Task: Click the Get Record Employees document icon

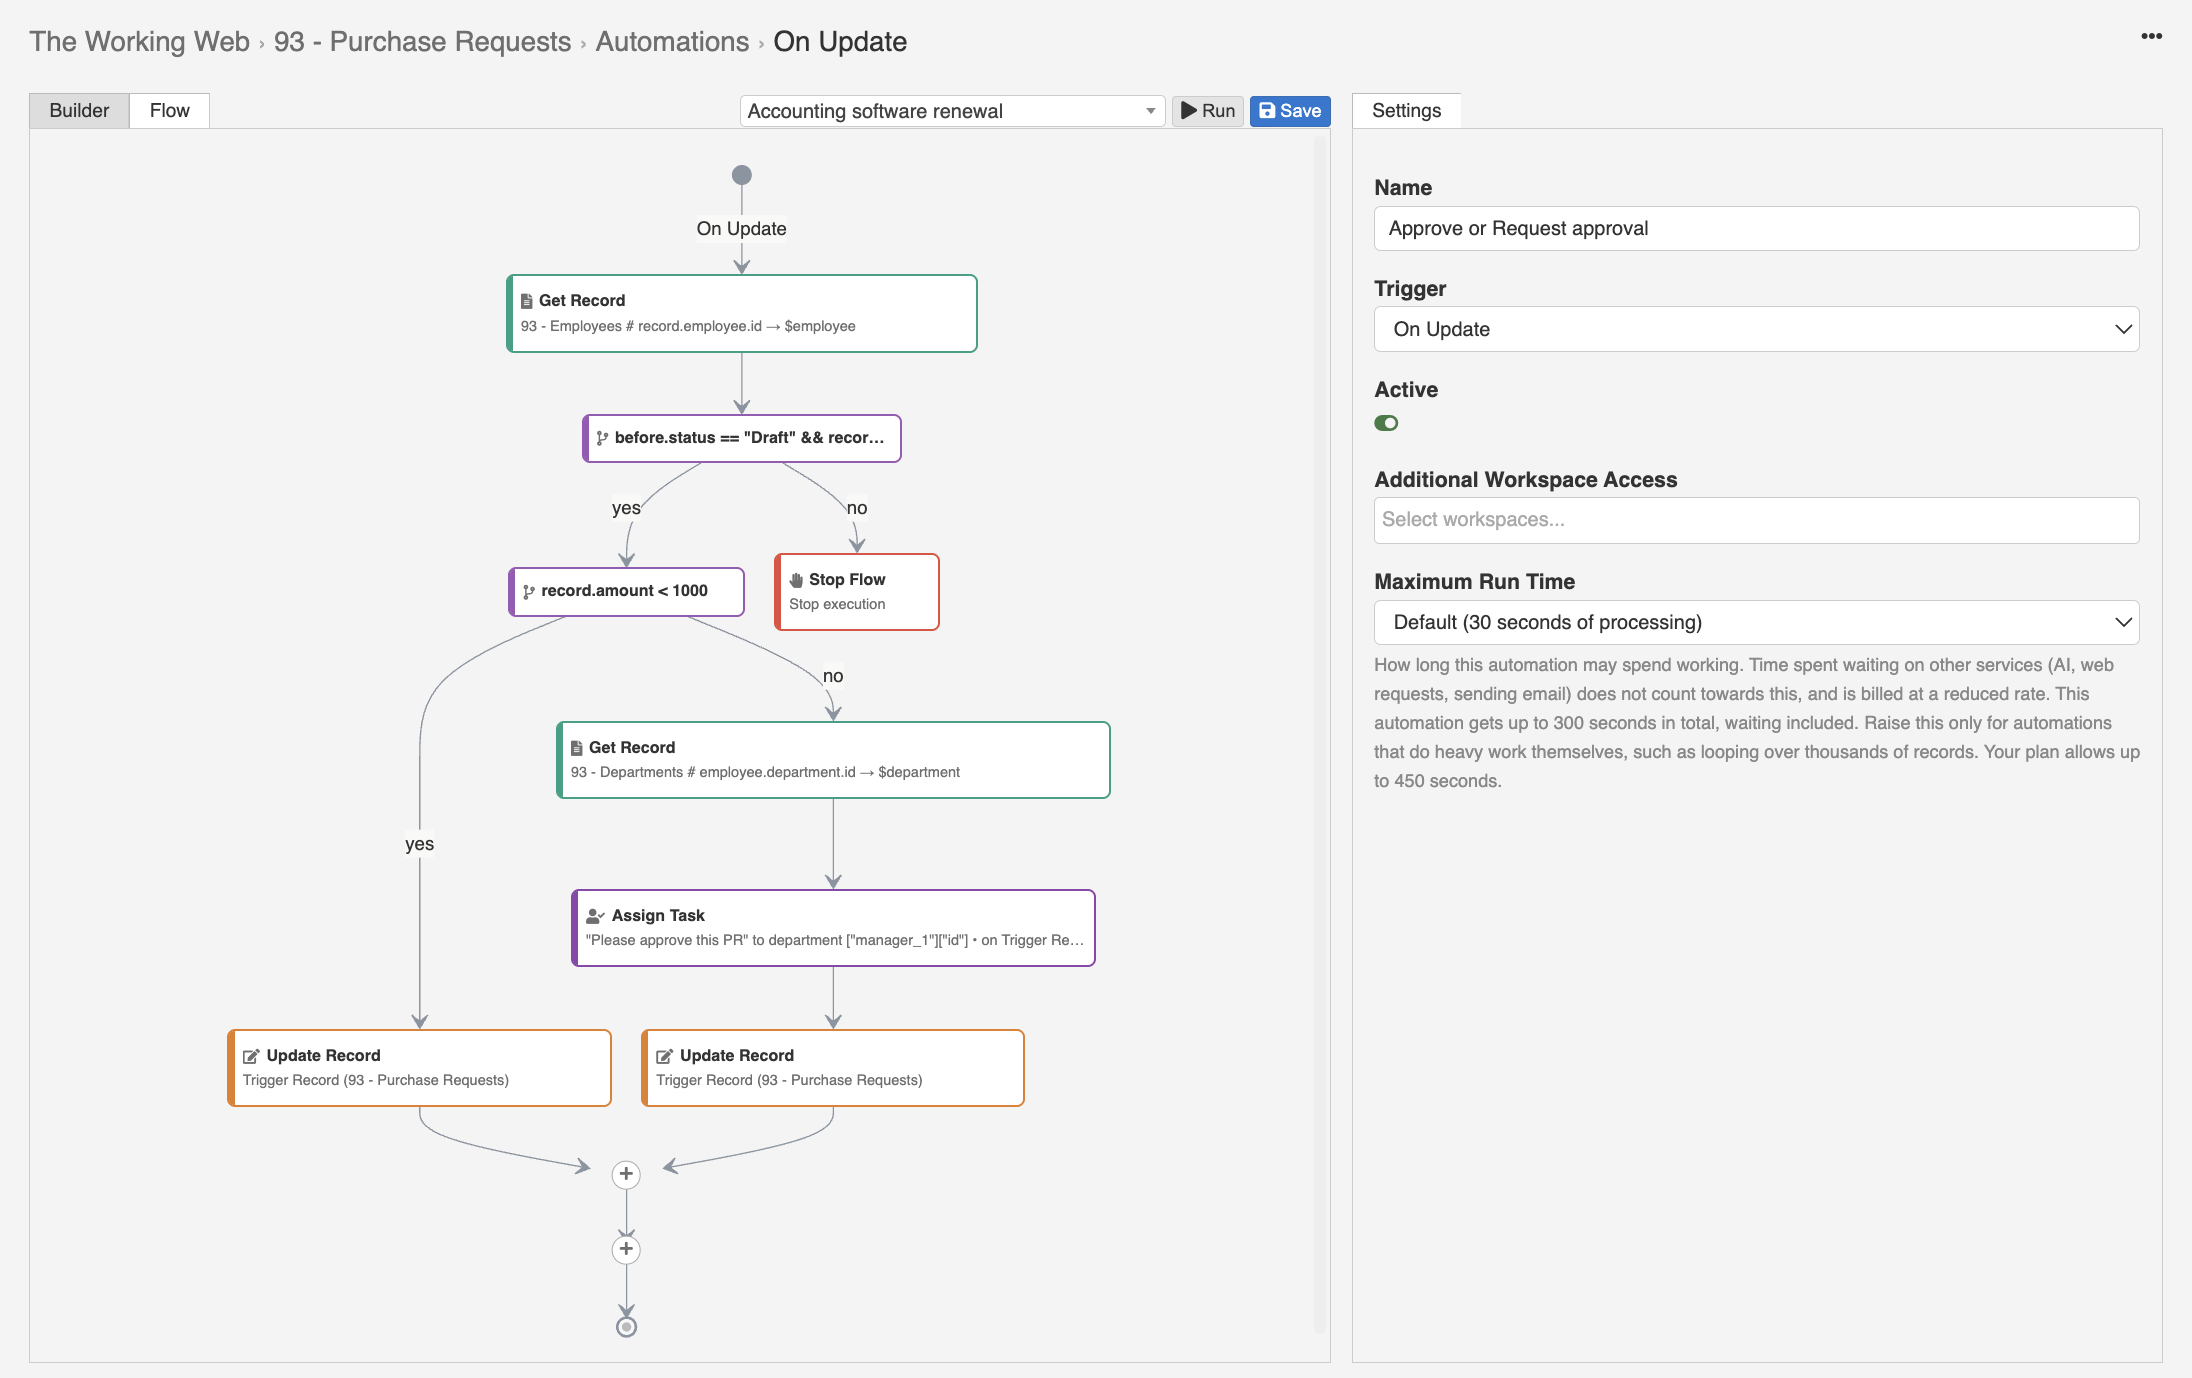Action: tap(526, 301)
